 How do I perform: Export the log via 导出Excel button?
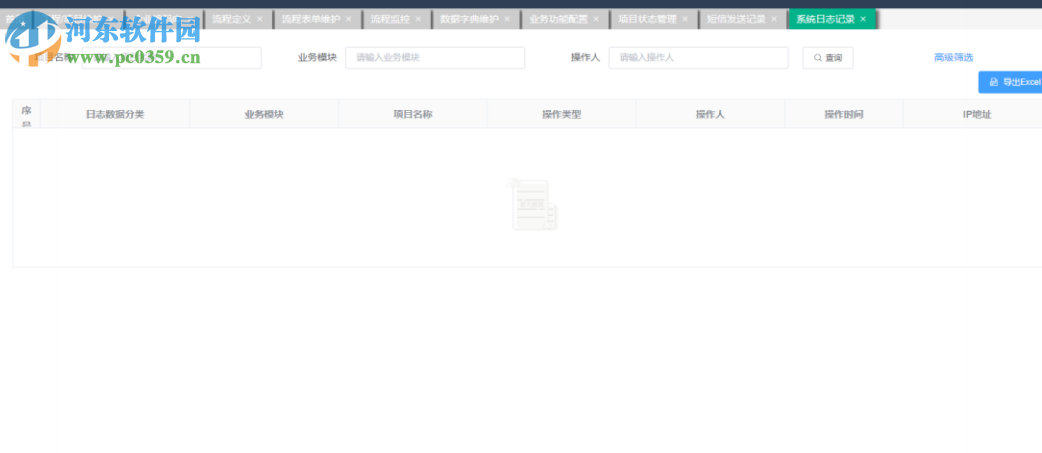[x=1010, y=82]
